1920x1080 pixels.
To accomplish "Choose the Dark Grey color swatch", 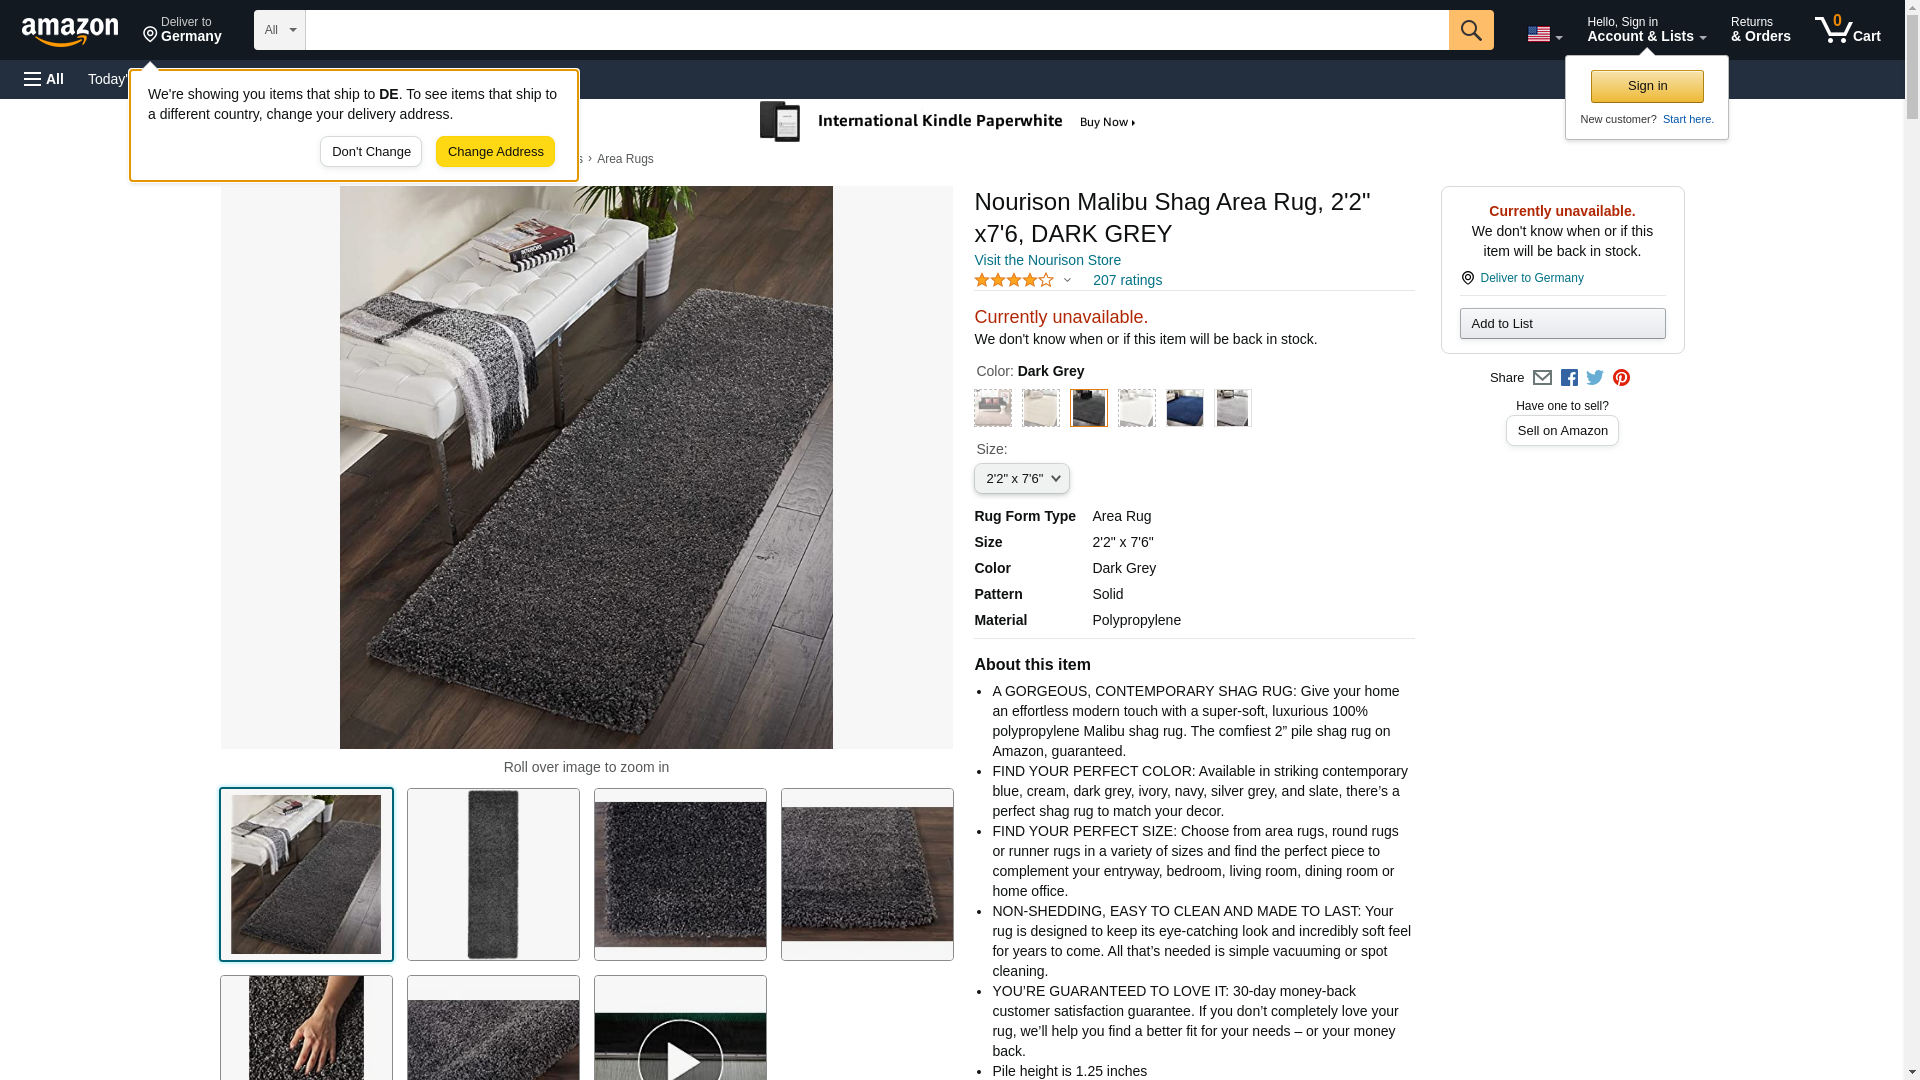I will coord(1088,408).
